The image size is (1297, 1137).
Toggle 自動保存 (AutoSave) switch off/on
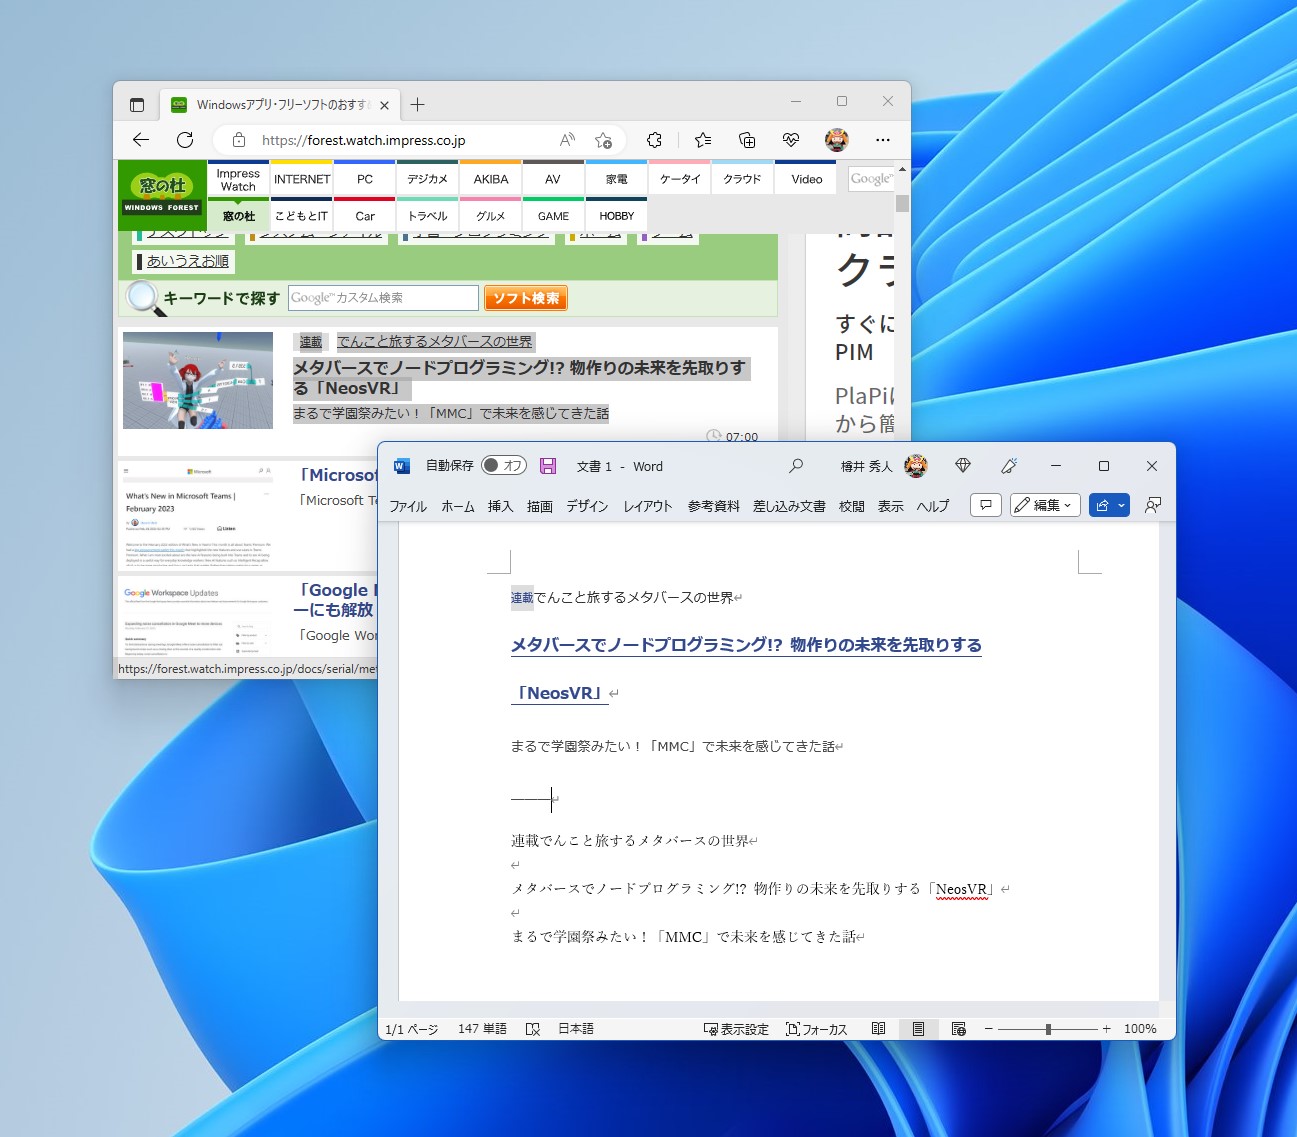tap(502, 466)
